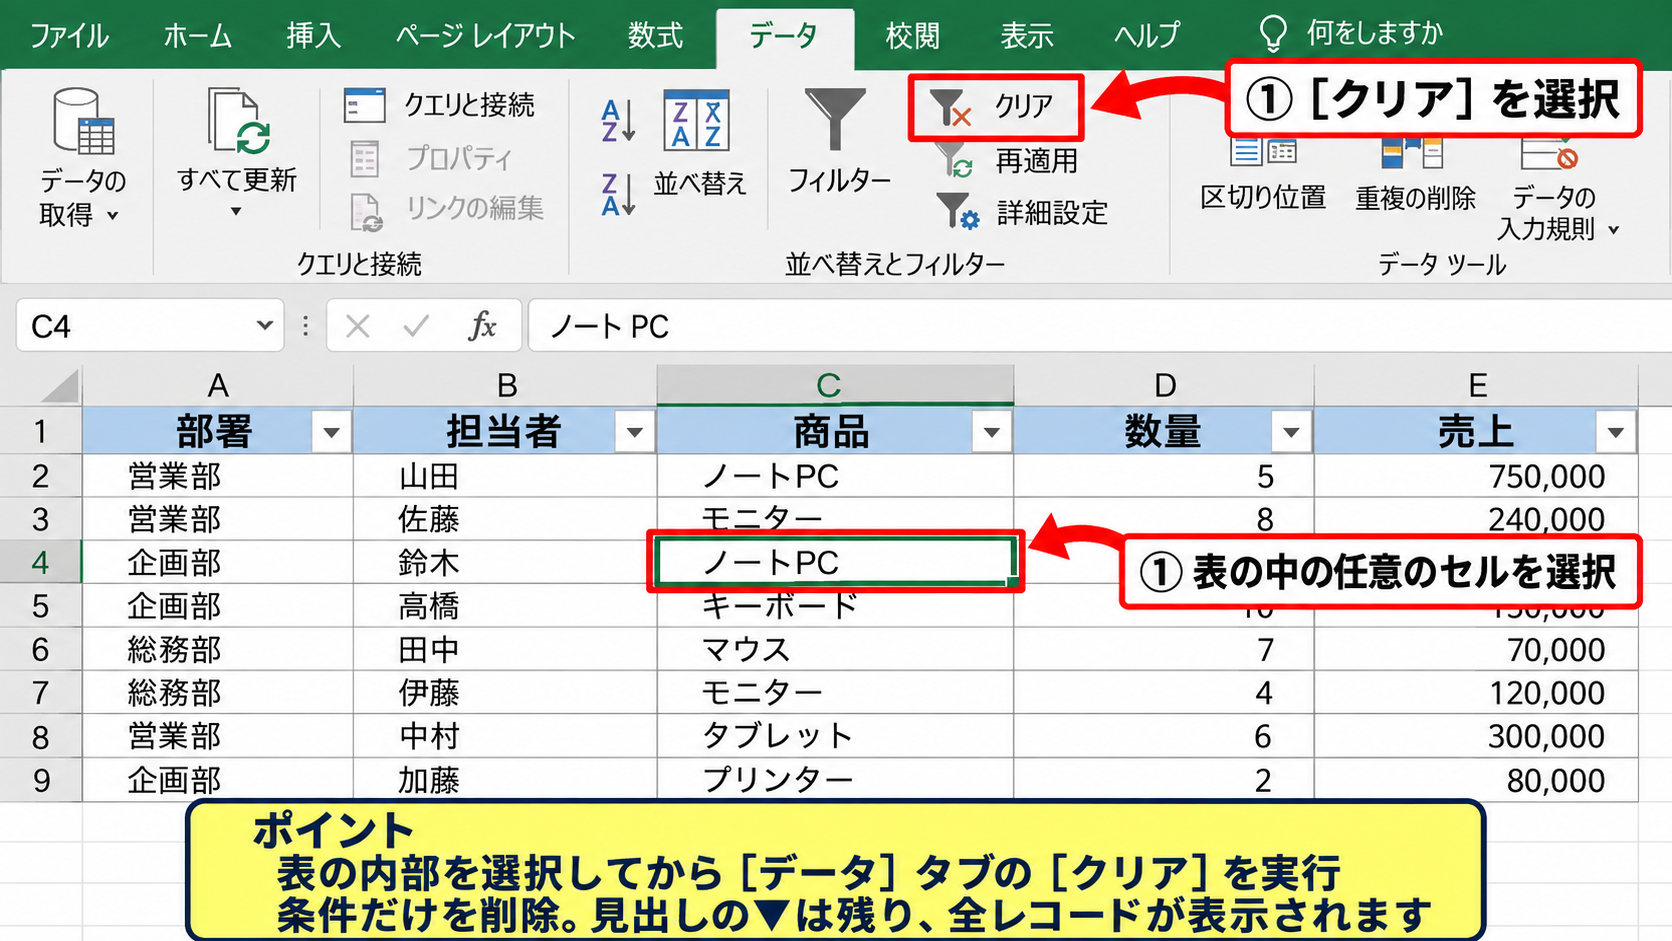The image size is (1672, 941).
Task: Switch to the 数式 tab
Action: pyautogui.click(x=655, y=36)
